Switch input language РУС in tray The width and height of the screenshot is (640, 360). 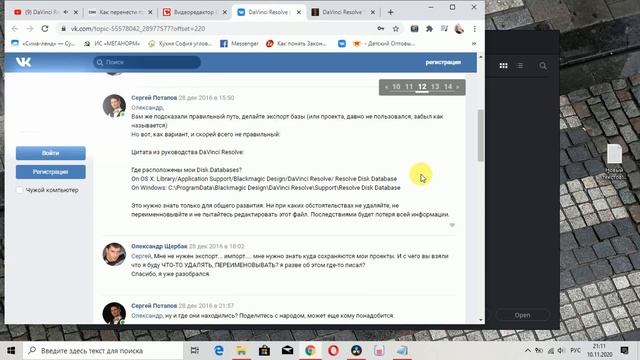(575, 351)
